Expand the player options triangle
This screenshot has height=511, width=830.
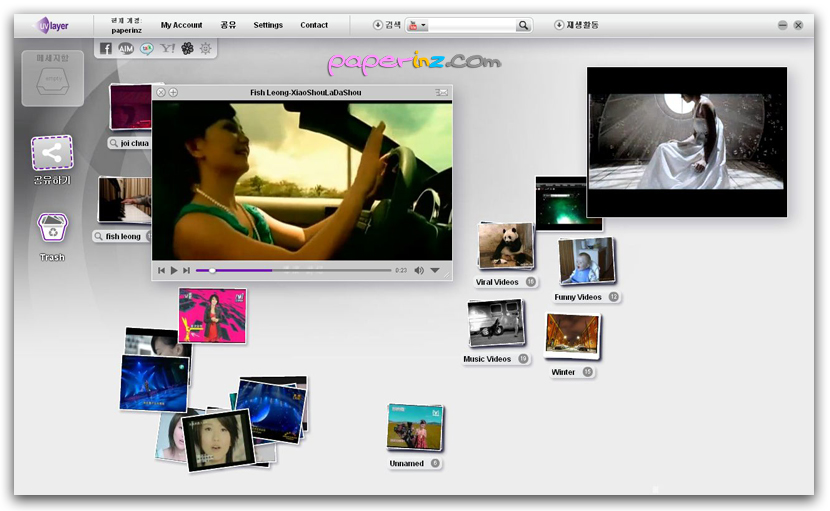coord(435,271)
